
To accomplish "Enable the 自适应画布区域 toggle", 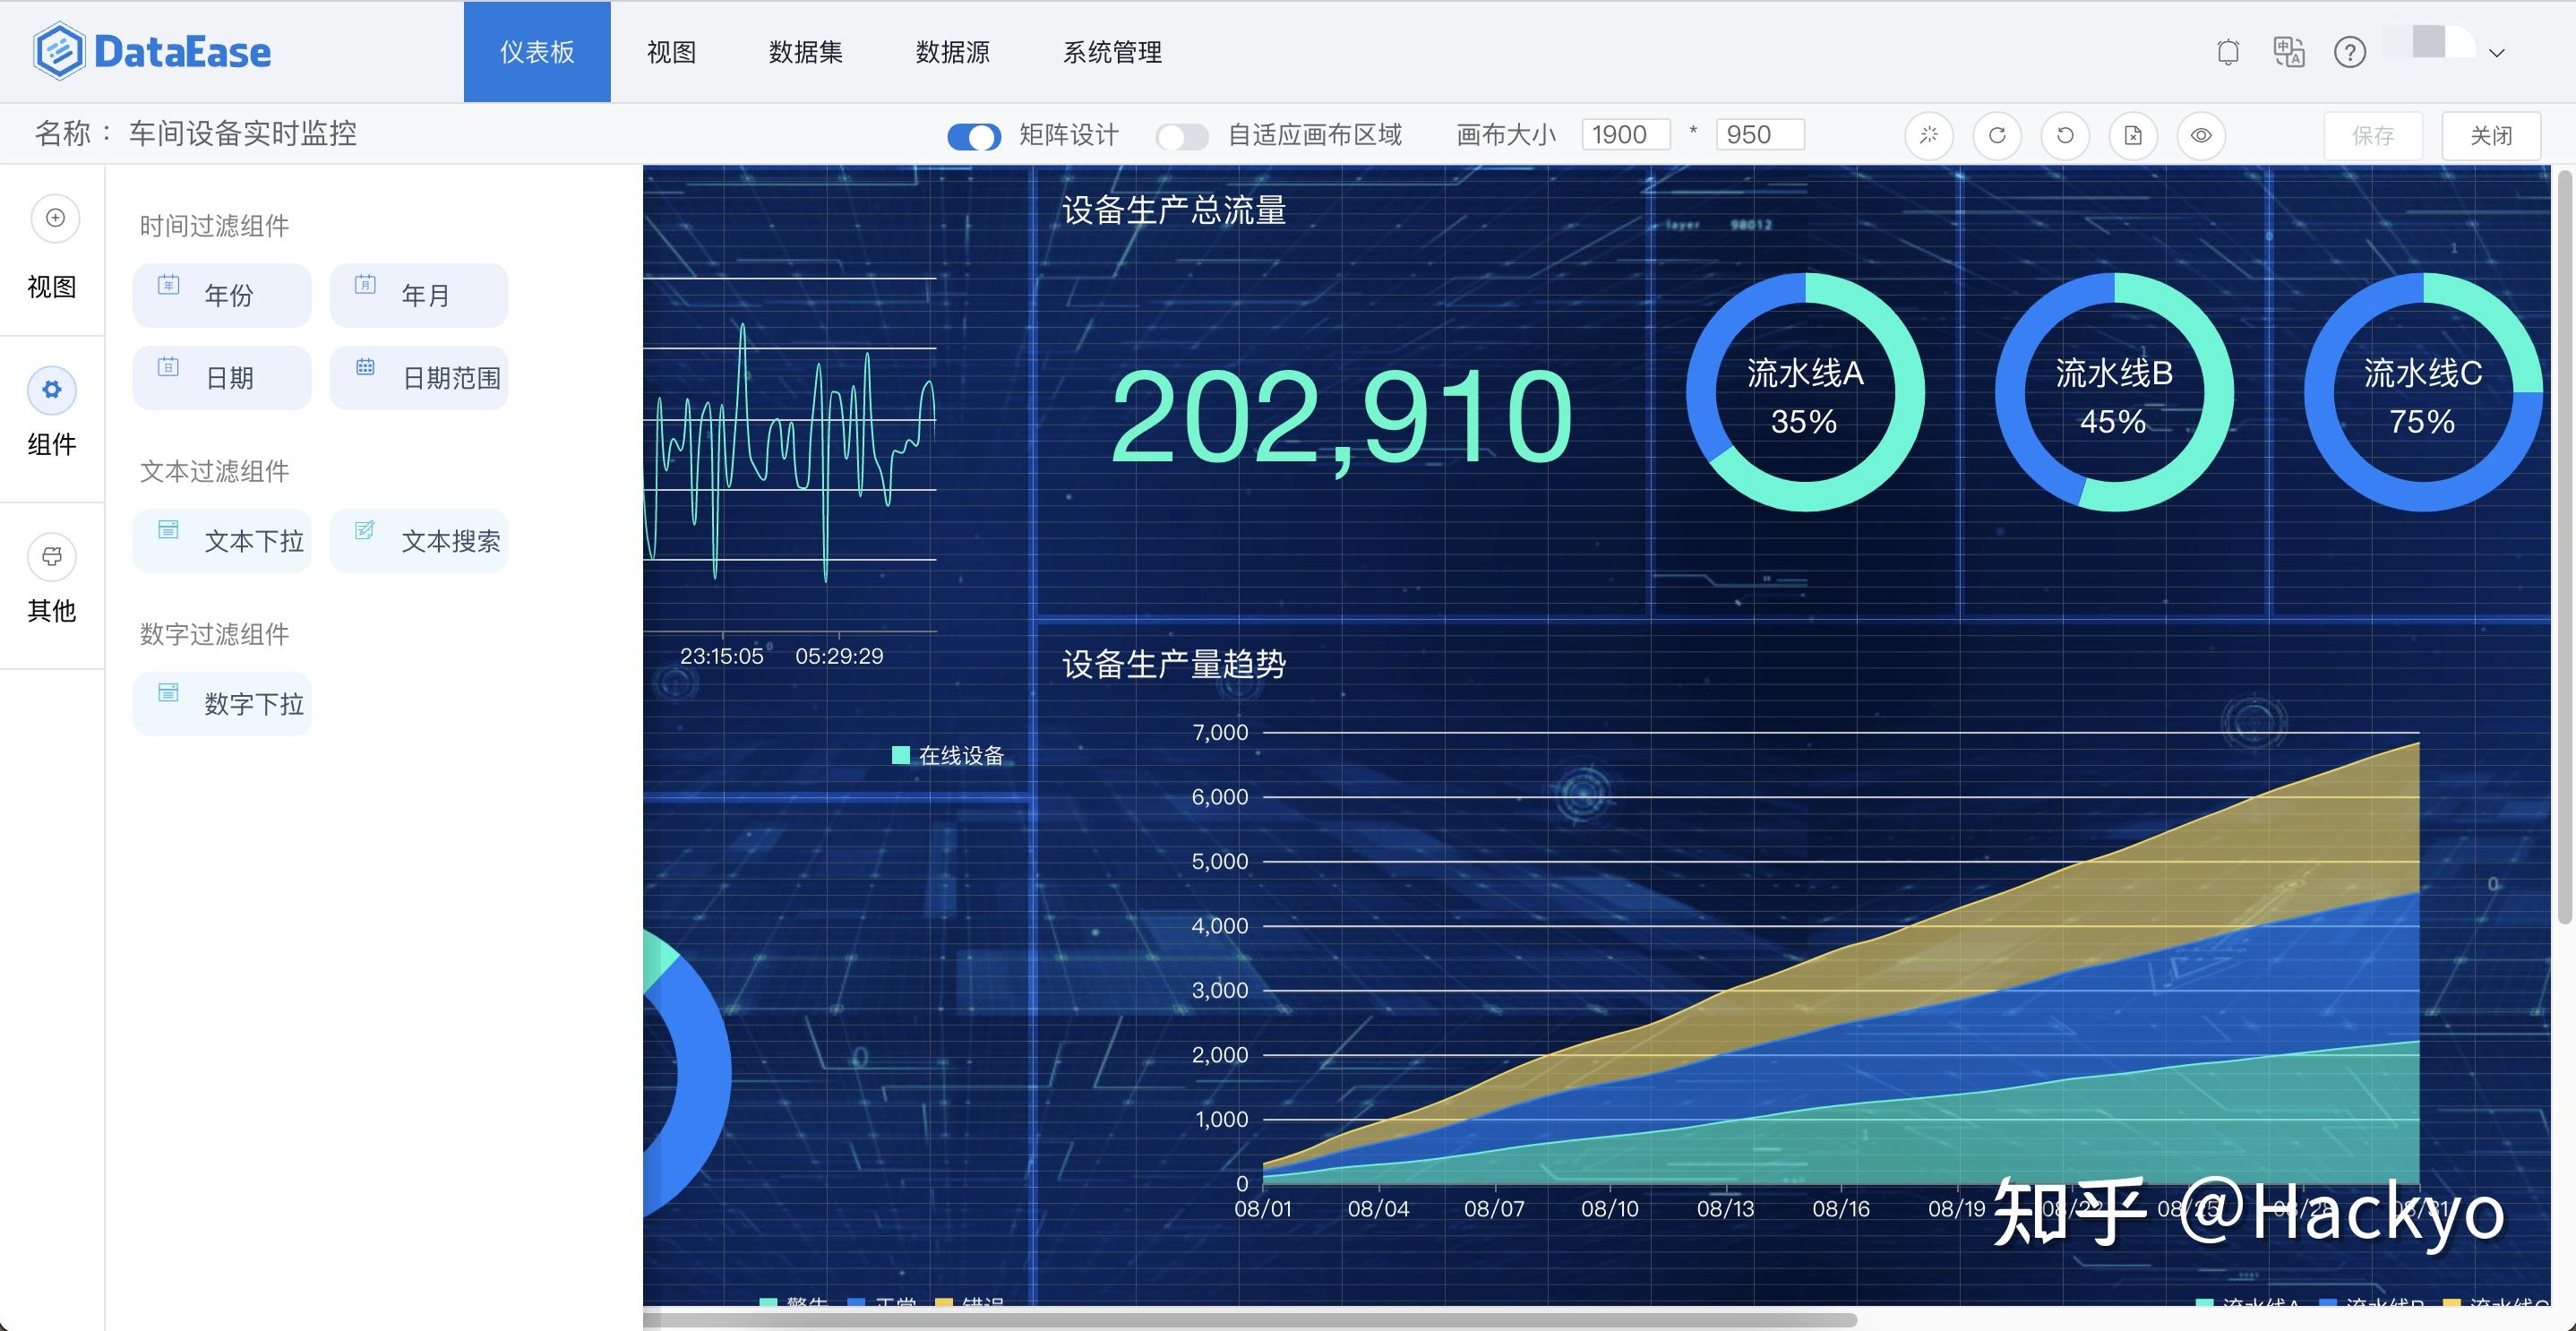I will click(1183, 135).
